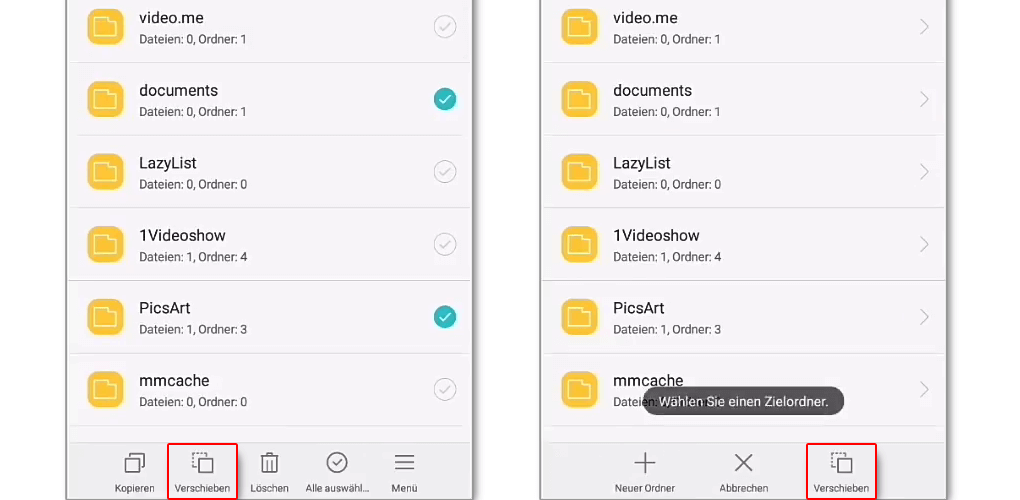Image resolution: width=1020 pixels, height=500 pixels.
Task: Tap Kopieren icon in left phone toolbar
Action: [x=135, y=463]
